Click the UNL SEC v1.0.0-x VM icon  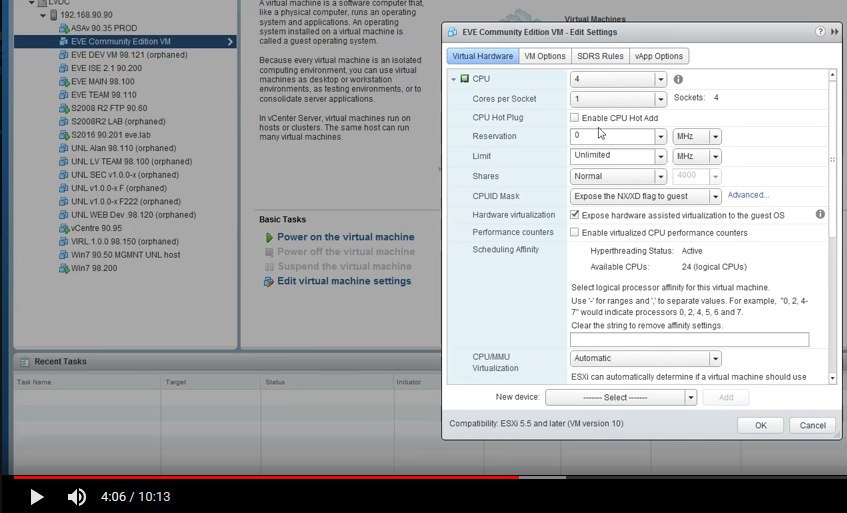point(64,174)
